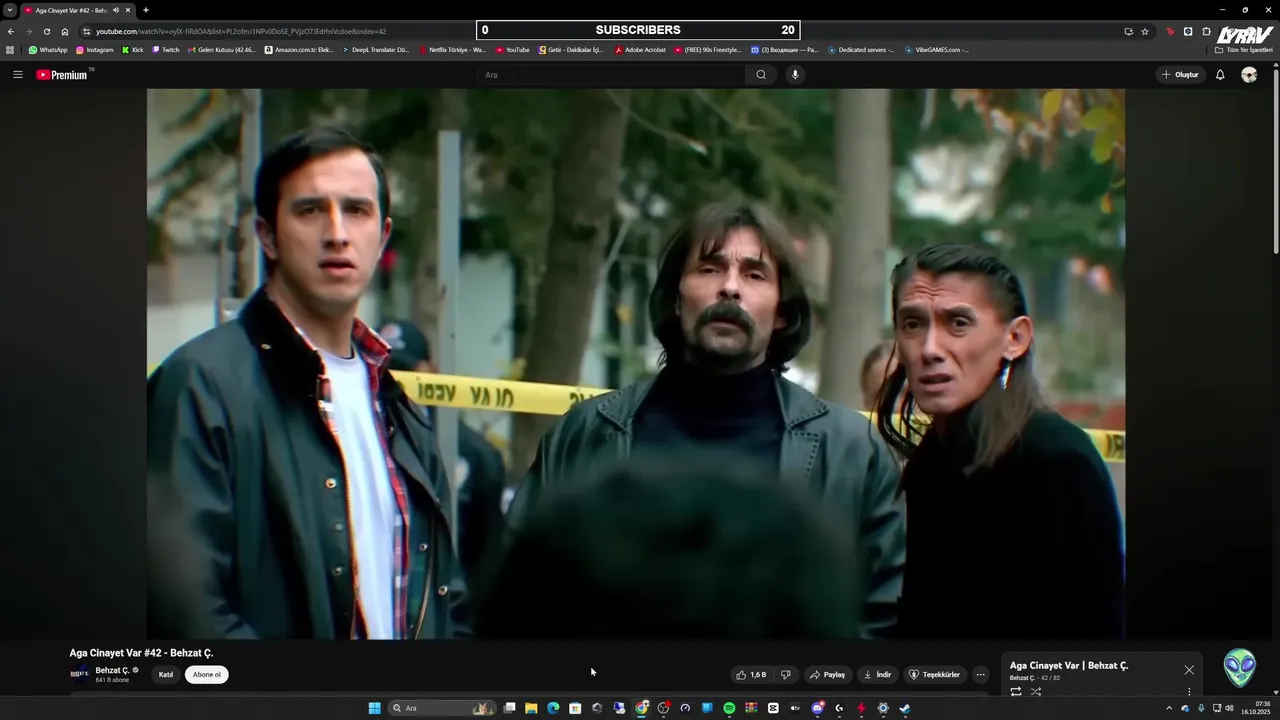Open YouTube notifications bell

1220,75
